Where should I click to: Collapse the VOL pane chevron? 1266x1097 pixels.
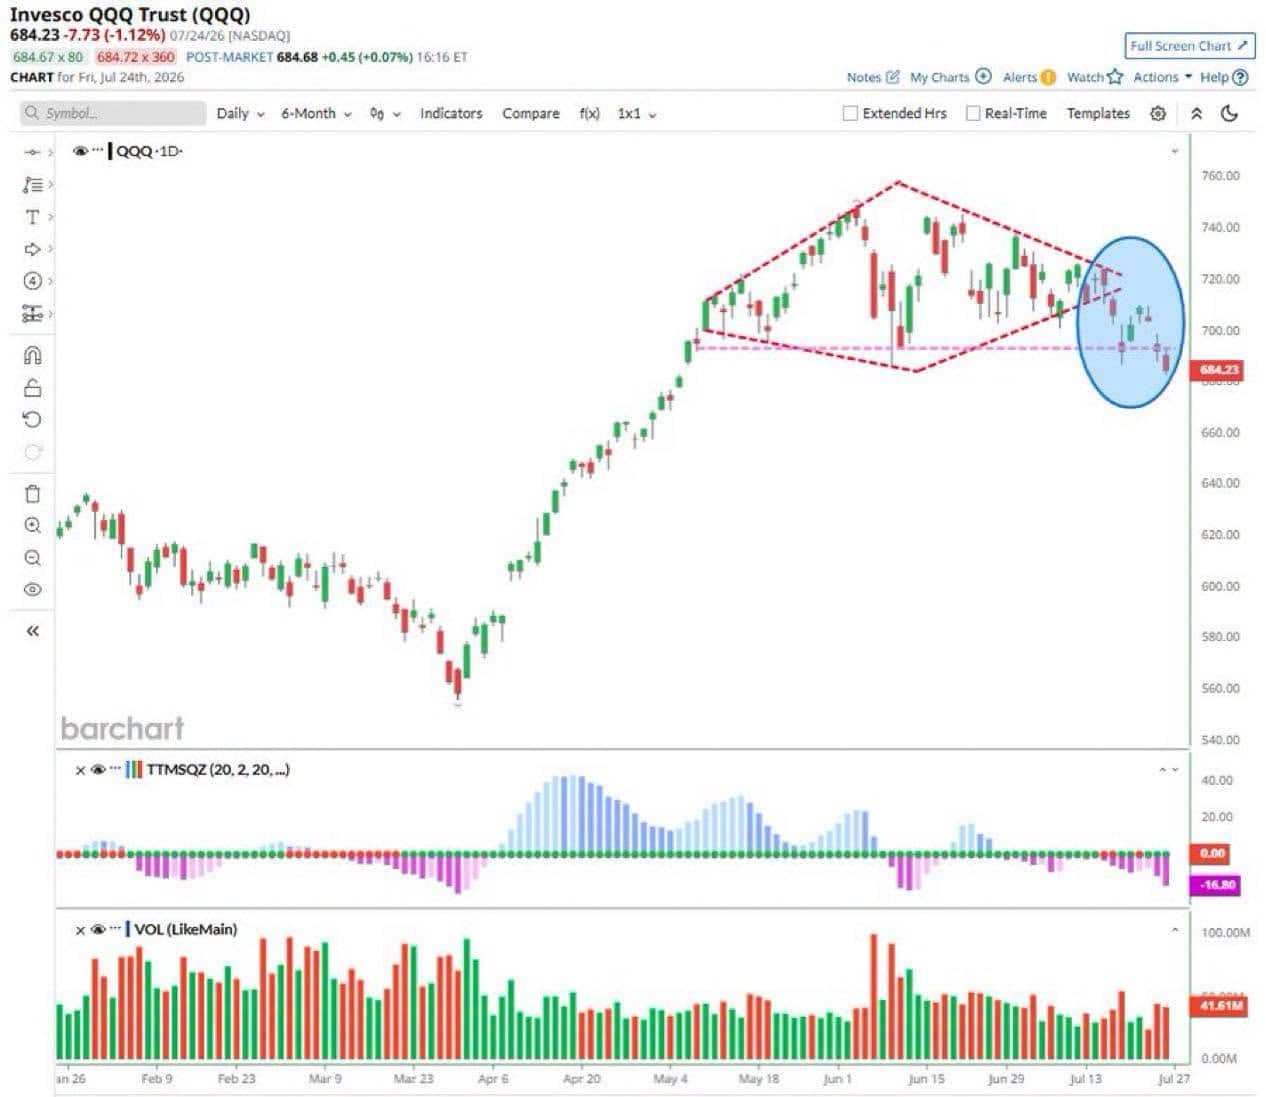point(1175,930)
